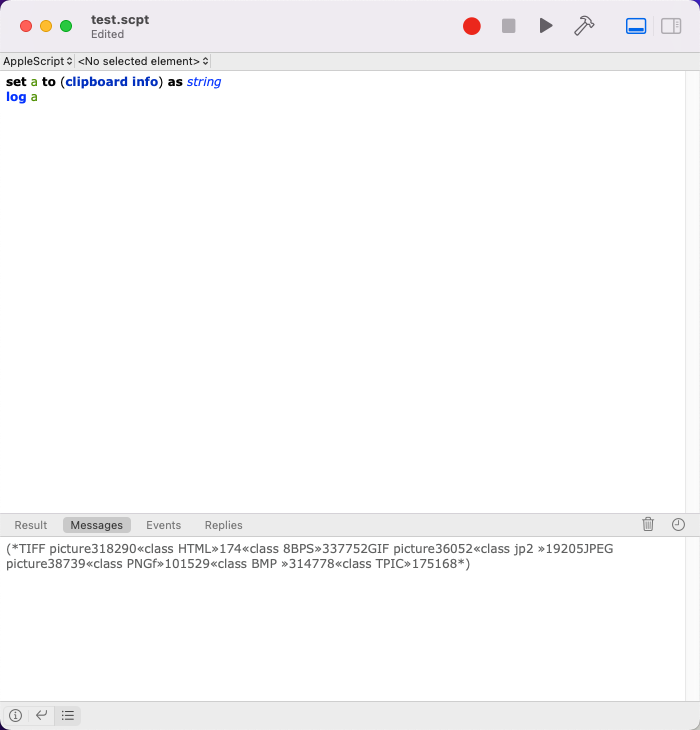Click the 'log a' script line
This screenshot has height=730, width=700.
[22, 97]
